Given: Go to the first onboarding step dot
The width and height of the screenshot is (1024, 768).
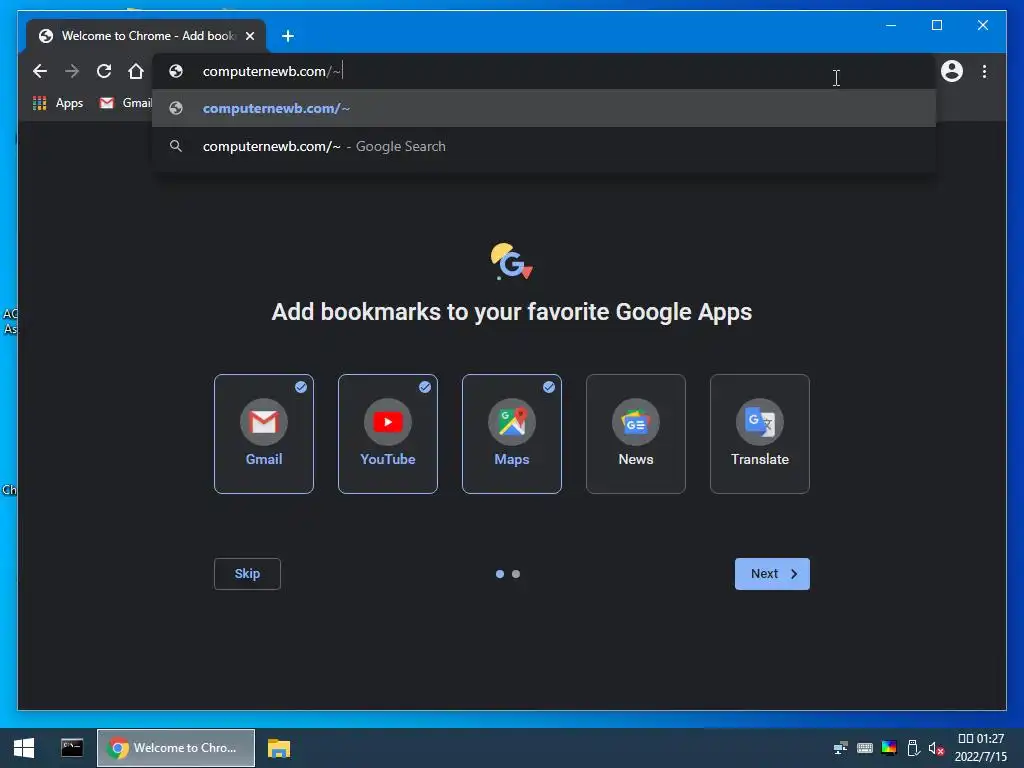Looking at the screenshot, I should pos(500,574).
